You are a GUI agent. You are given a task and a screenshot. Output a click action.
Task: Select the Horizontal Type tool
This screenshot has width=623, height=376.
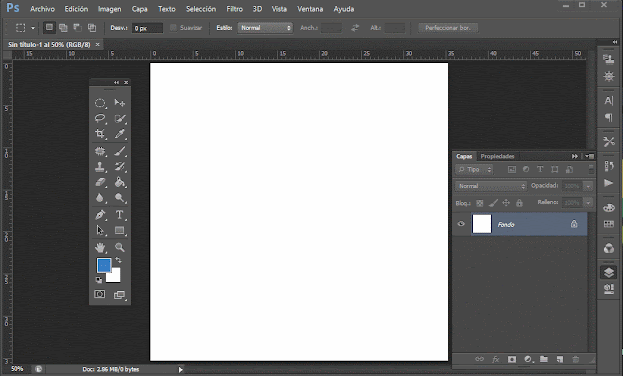(120, 215)
